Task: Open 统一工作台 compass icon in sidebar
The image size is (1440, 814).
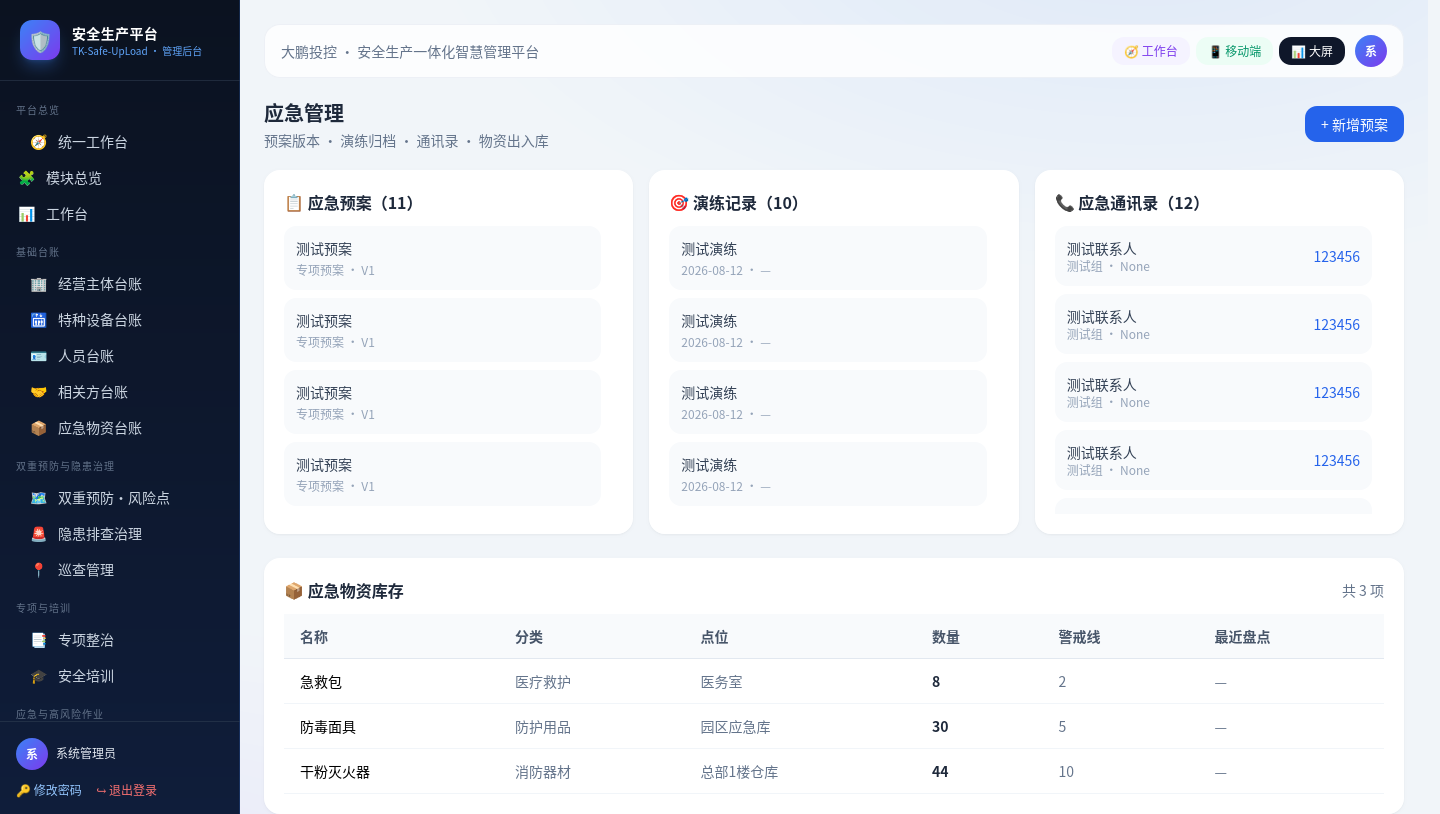Action: 39,142
